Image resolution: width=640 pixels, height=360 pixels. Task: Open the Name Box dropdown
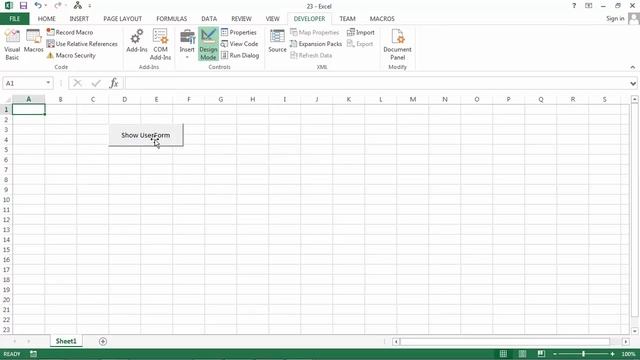tap(48, 83)
